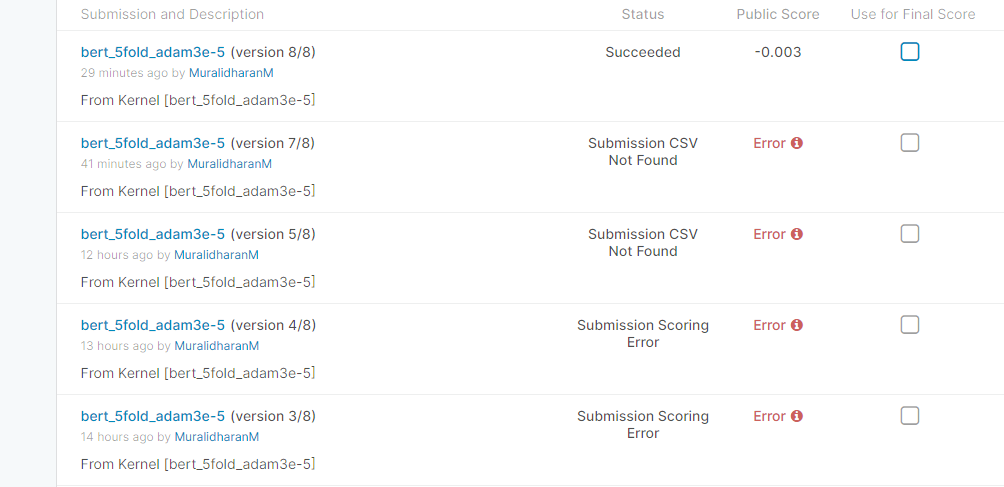Open MuralidharanM profile from 29 minutes ago entry
The height and width of the screenshot is (487, 1004).
coord(231,73)
